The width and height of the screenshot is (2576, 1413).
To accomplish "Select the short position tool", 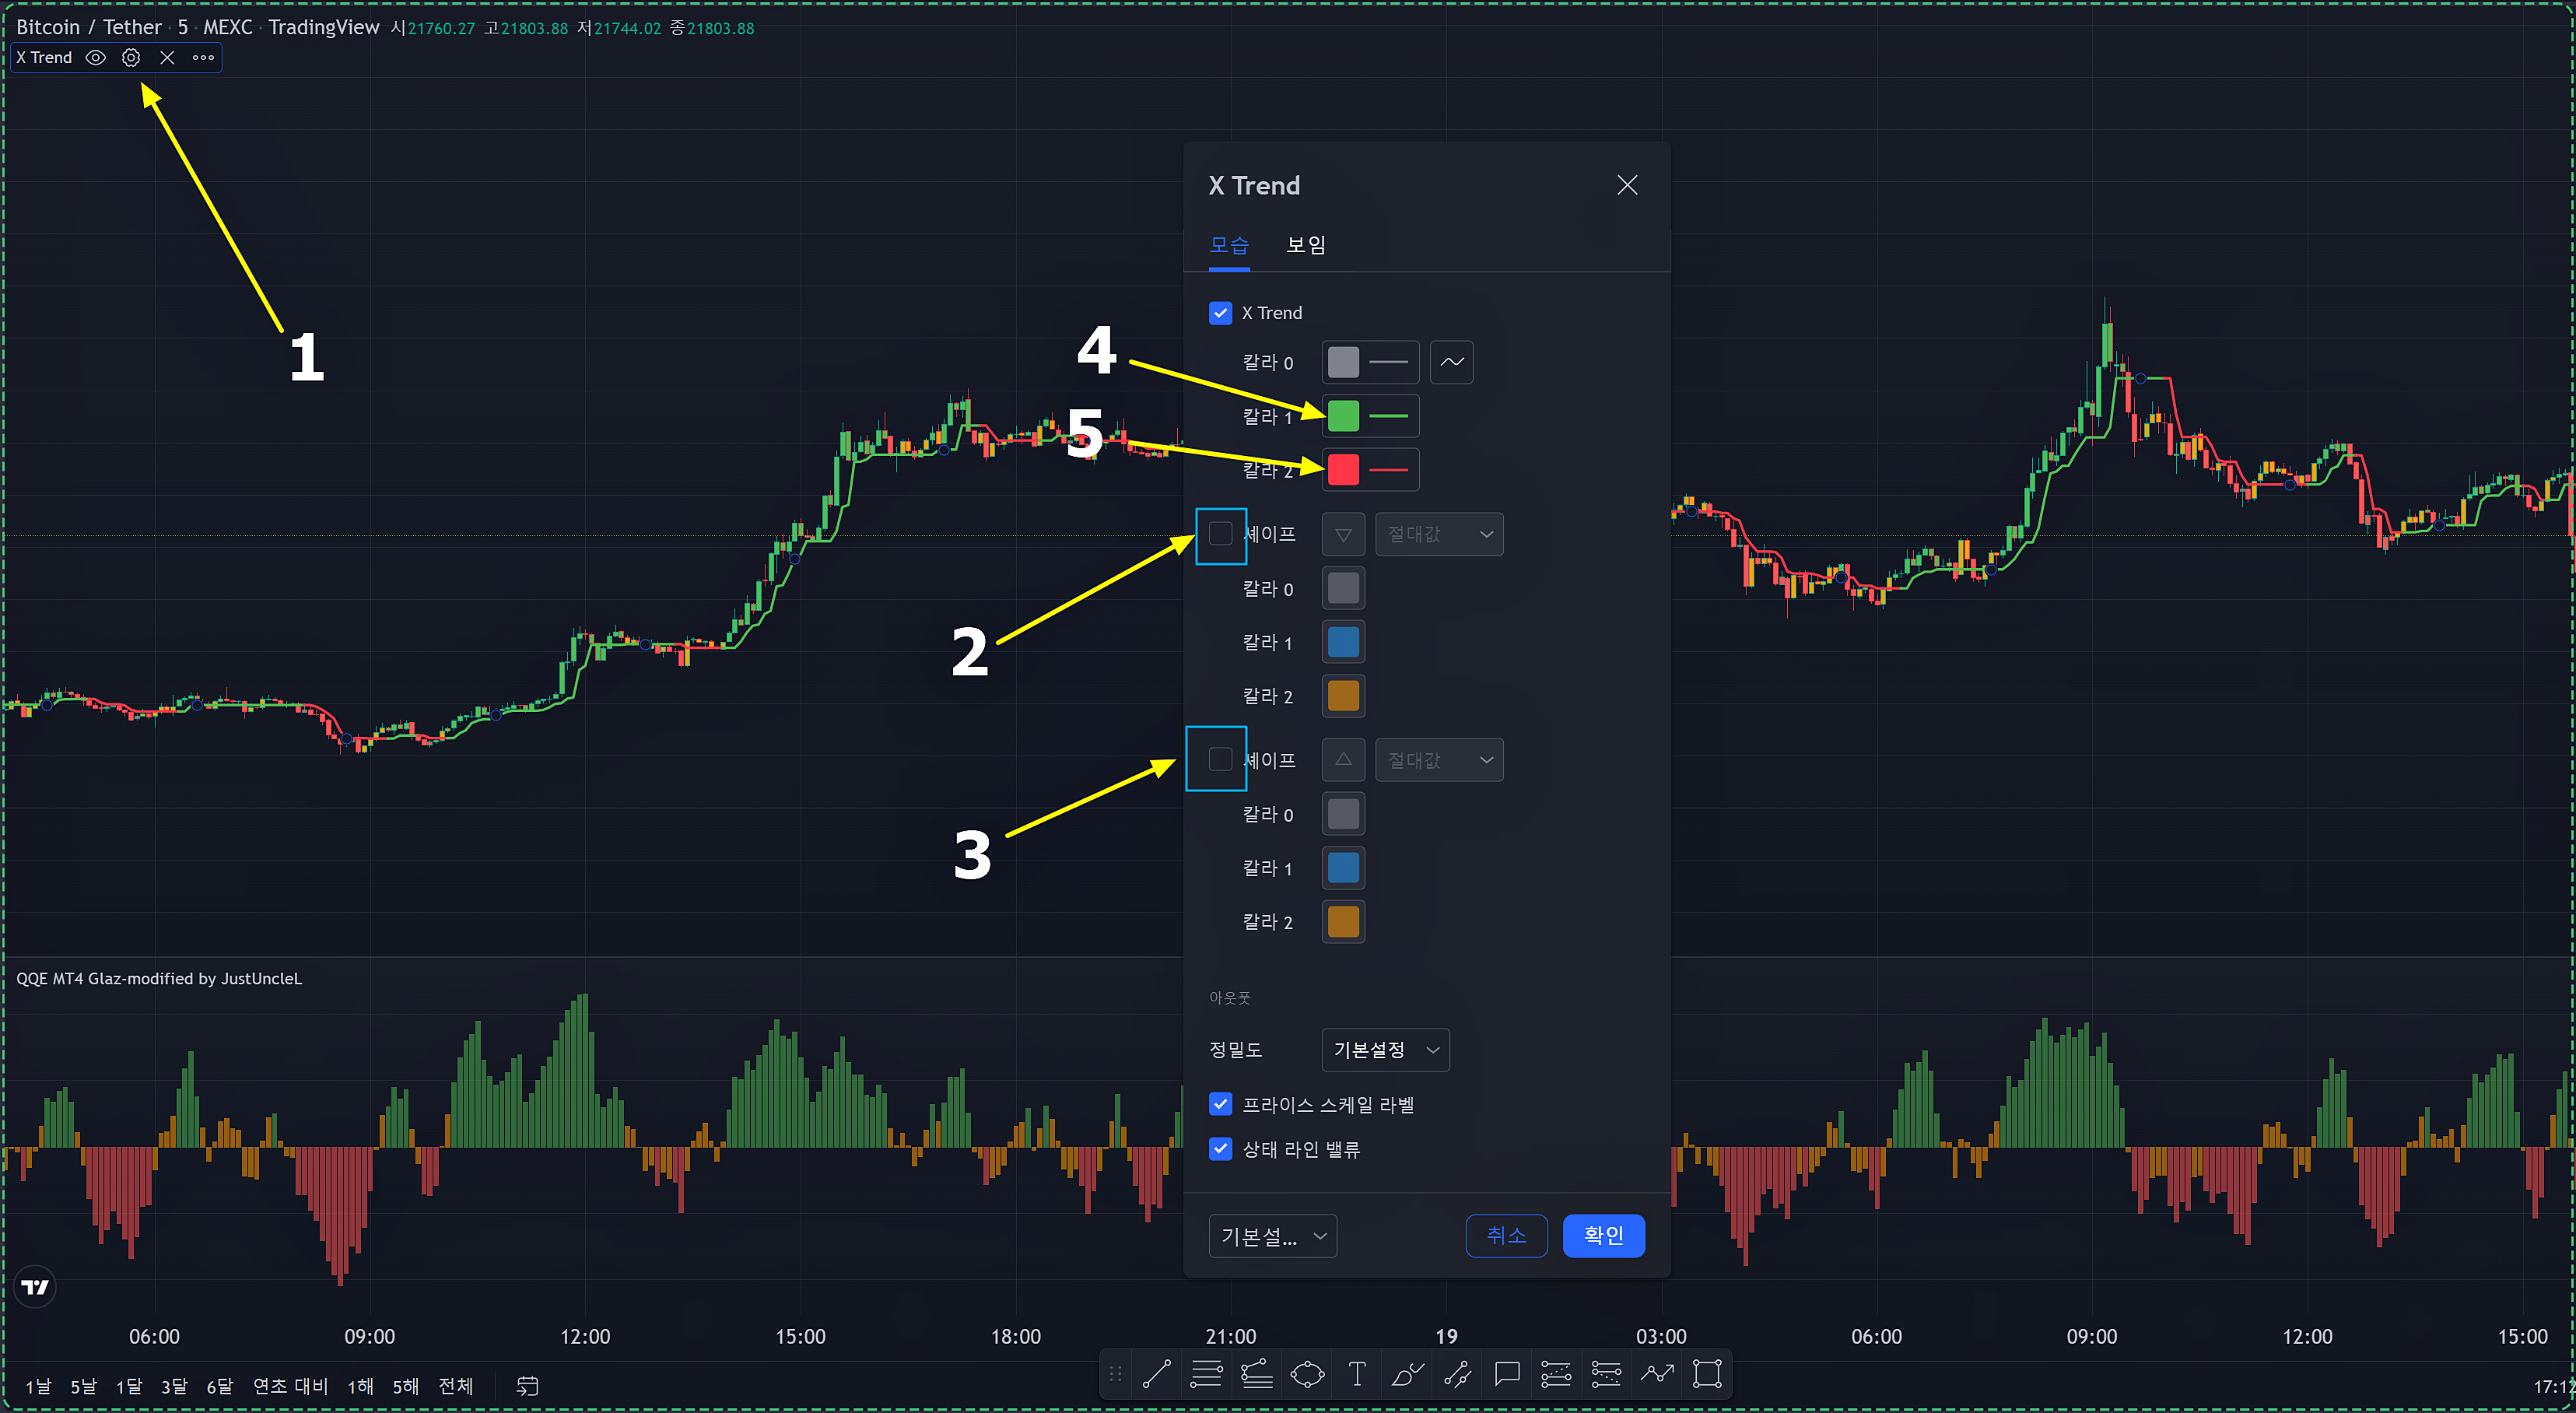I will pyautogui.click(x=1606, y=1374).
